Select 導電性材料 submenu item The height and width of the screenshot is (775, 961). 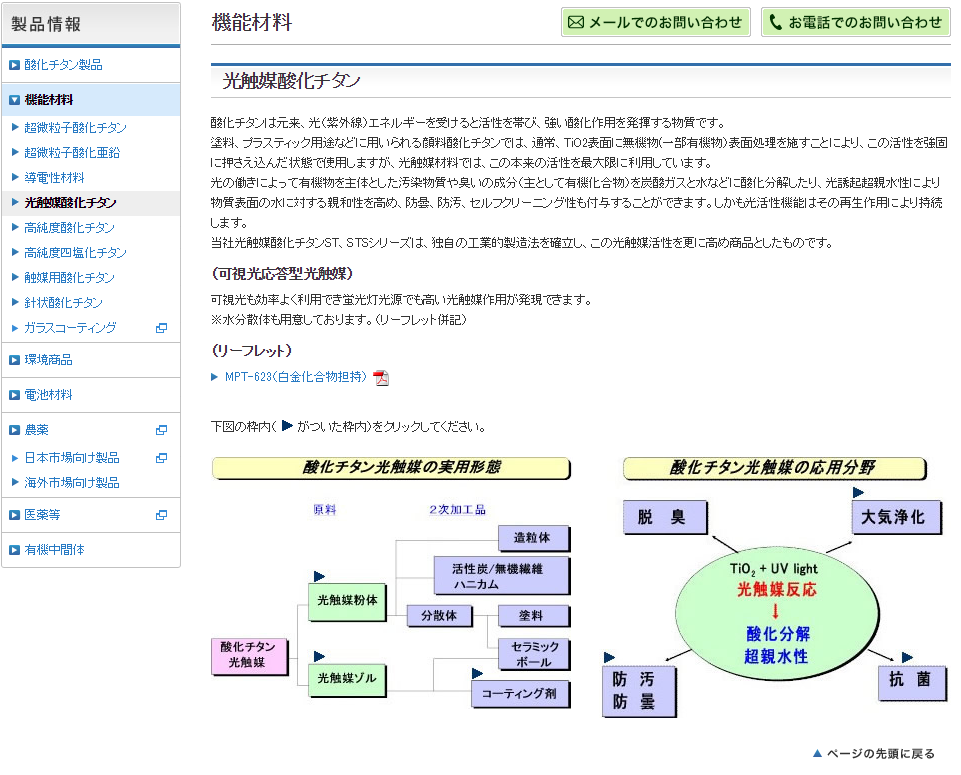pyautogui.click(x=55, y=178)
